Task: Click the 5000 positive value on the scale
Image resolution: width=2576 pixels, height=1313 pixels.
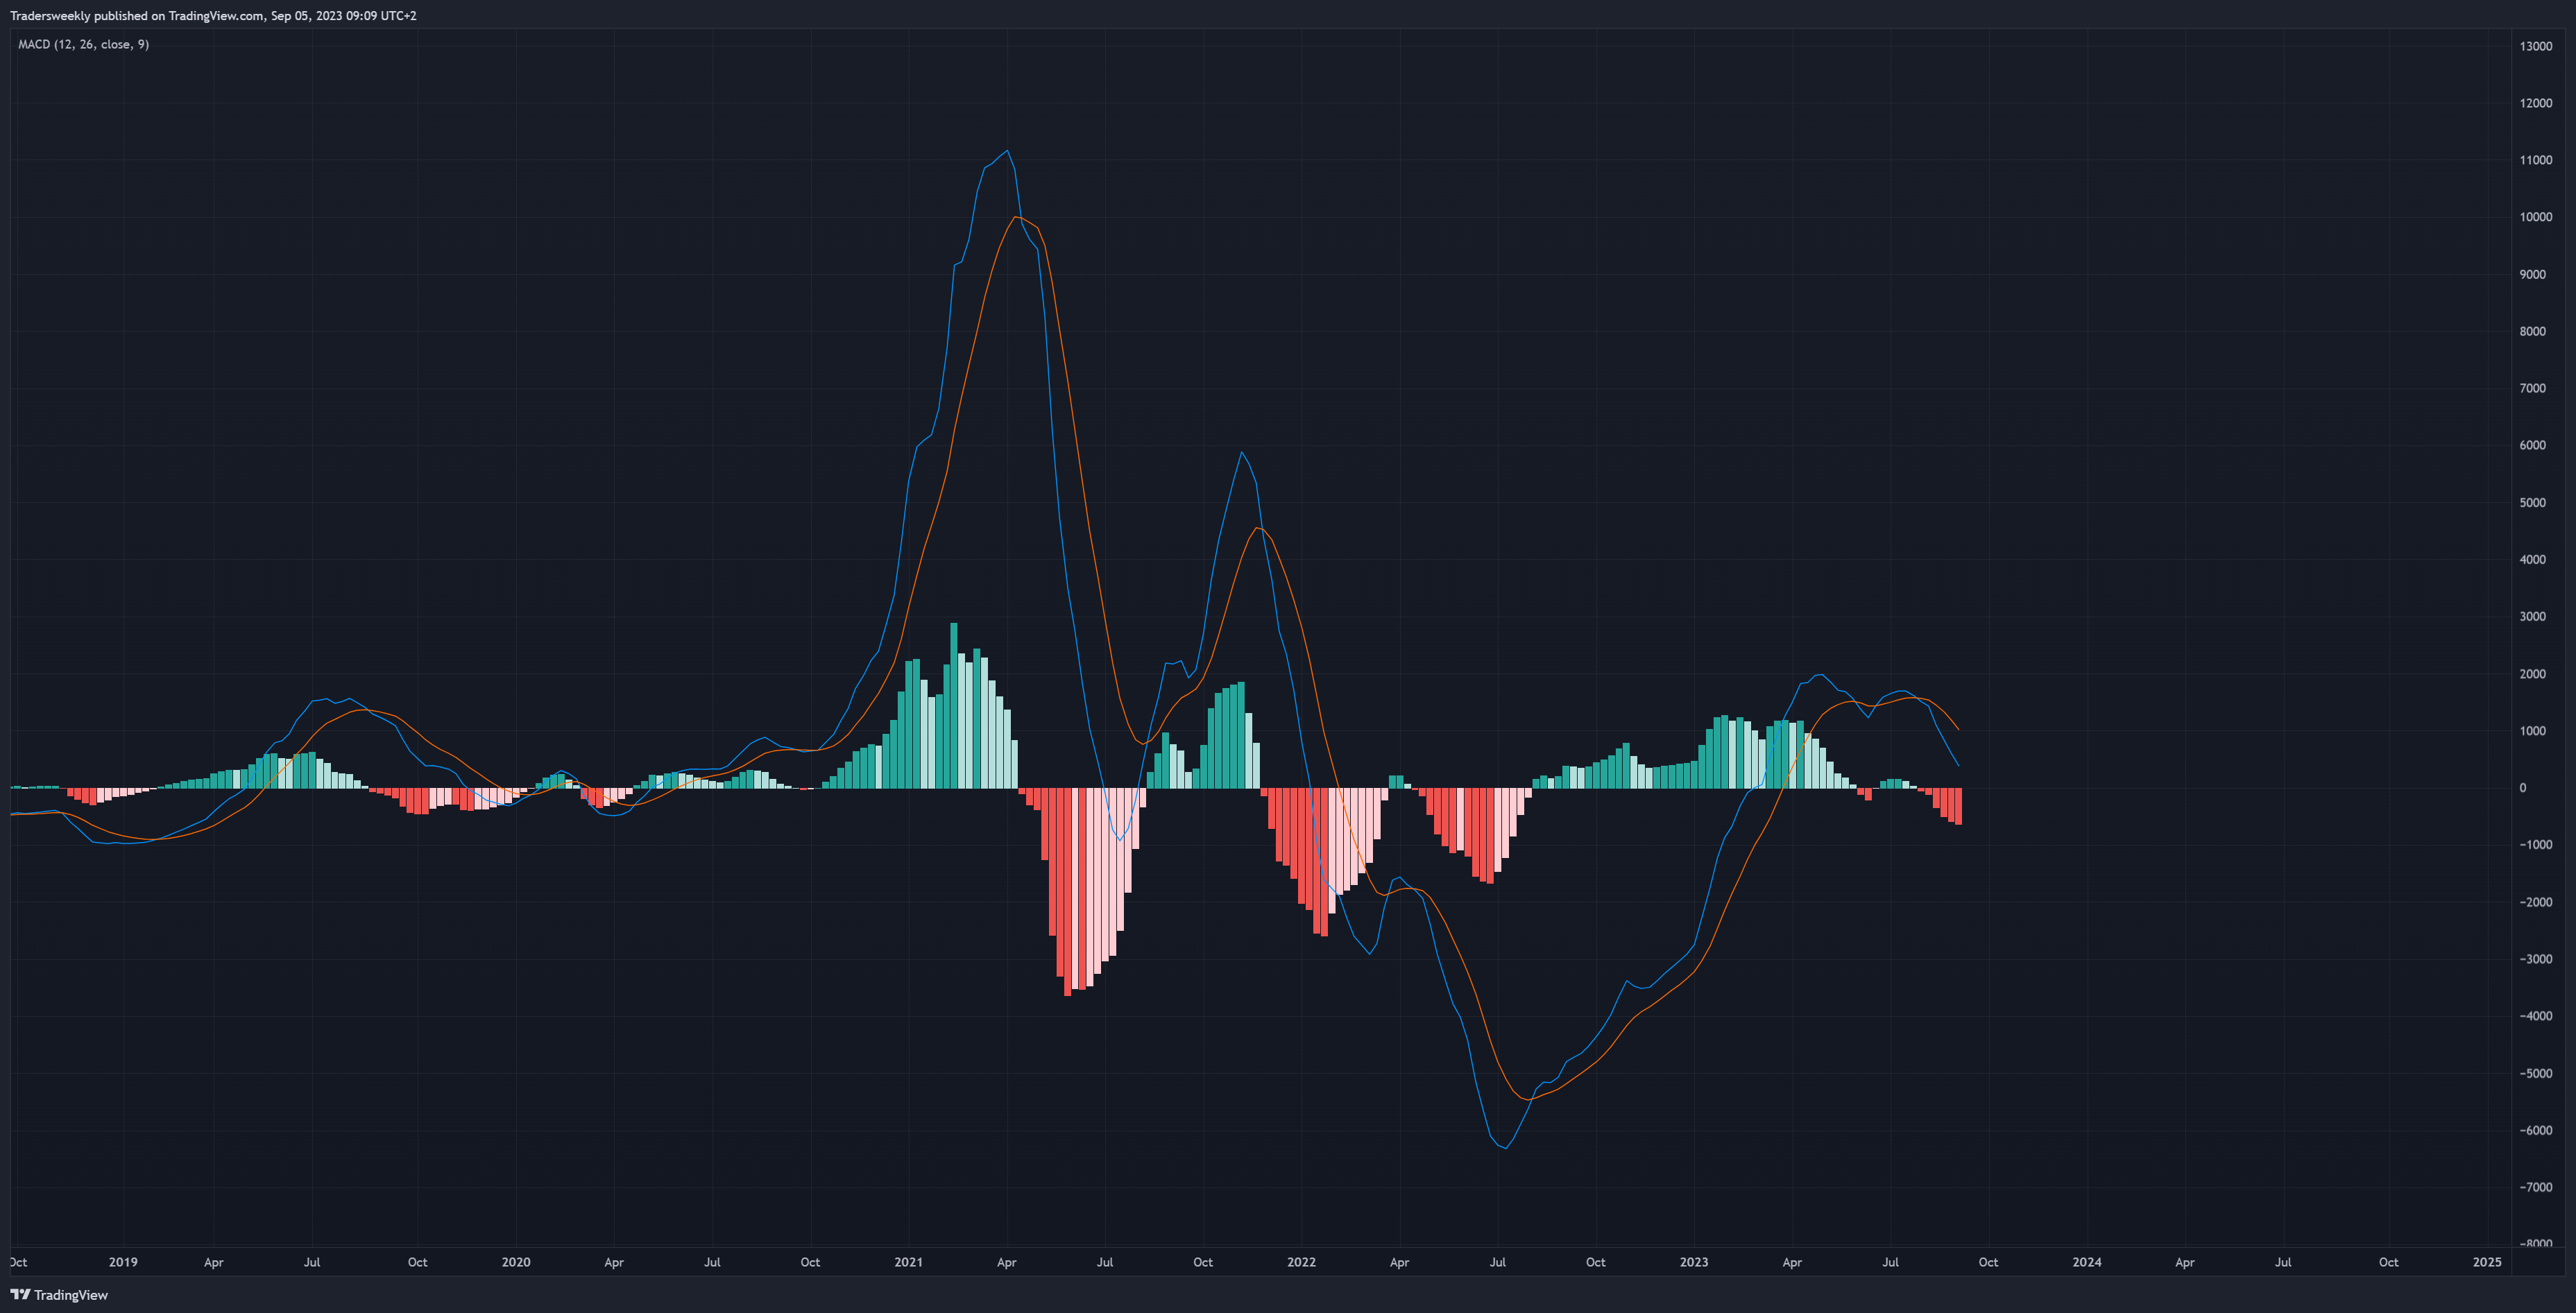Action: click(x=2533, y=502)
